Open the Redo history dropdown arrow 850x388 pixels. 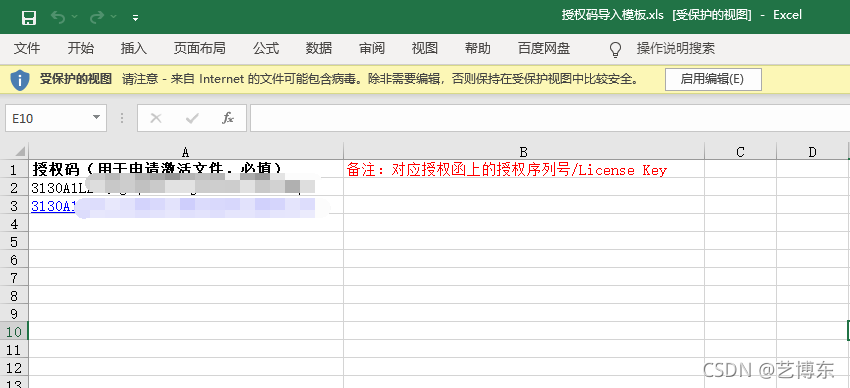(113, 17)
